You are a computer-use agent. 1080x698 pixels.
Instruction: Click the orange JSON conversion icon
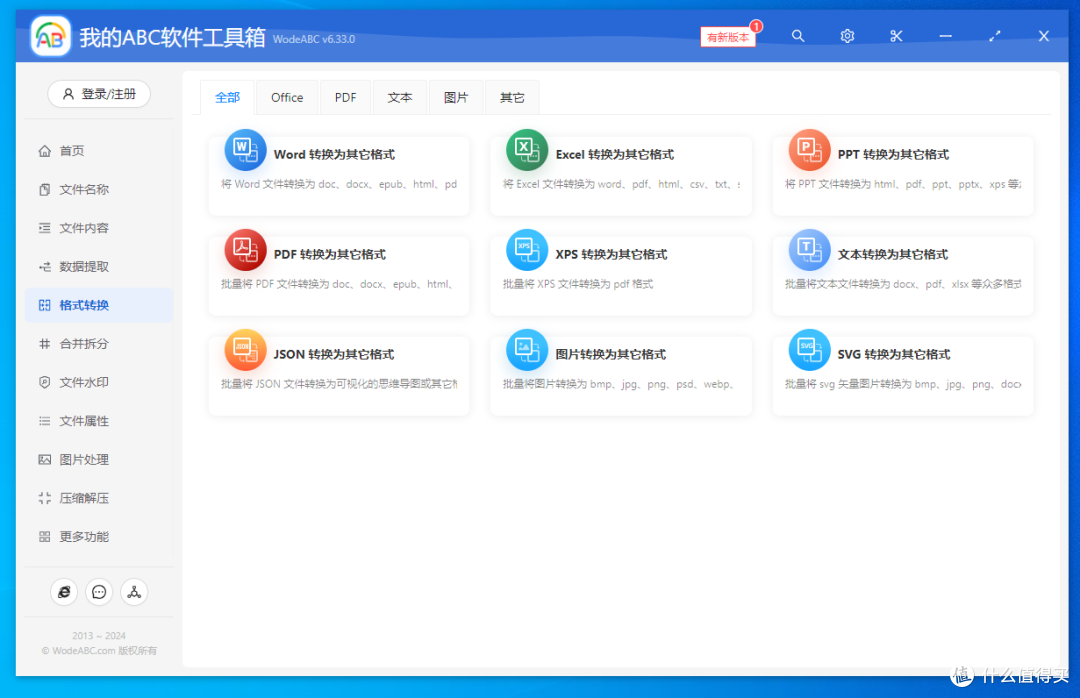[245, 350]
